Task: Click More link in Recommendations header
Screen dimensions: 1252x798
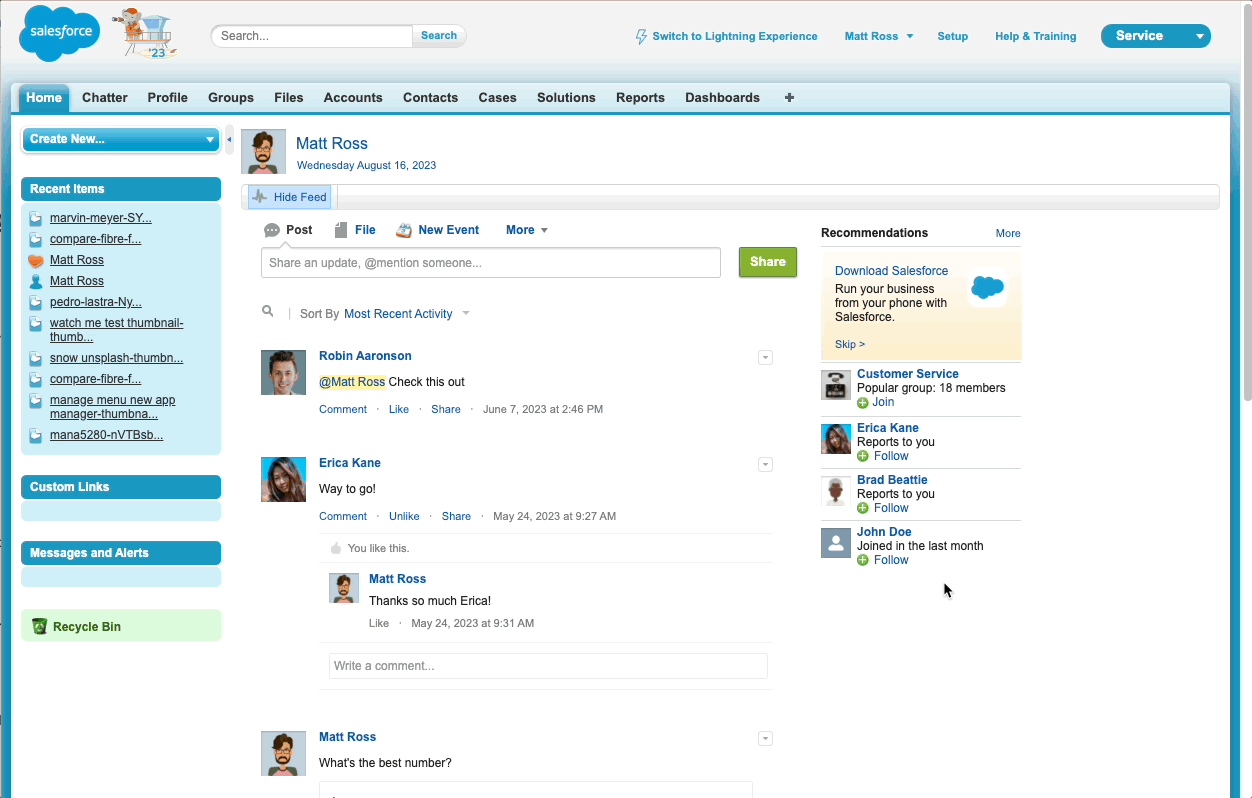Action: click(1008, 233)
